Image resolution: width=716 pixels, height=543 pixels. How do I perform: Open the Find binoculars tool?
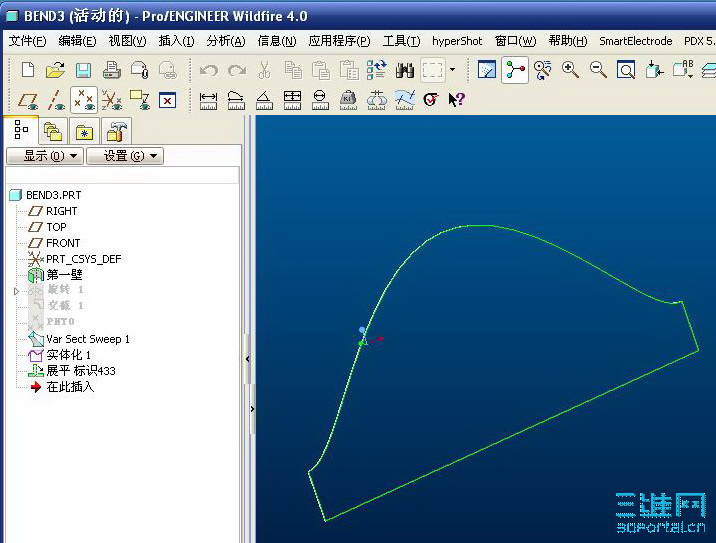pos(405,70)
